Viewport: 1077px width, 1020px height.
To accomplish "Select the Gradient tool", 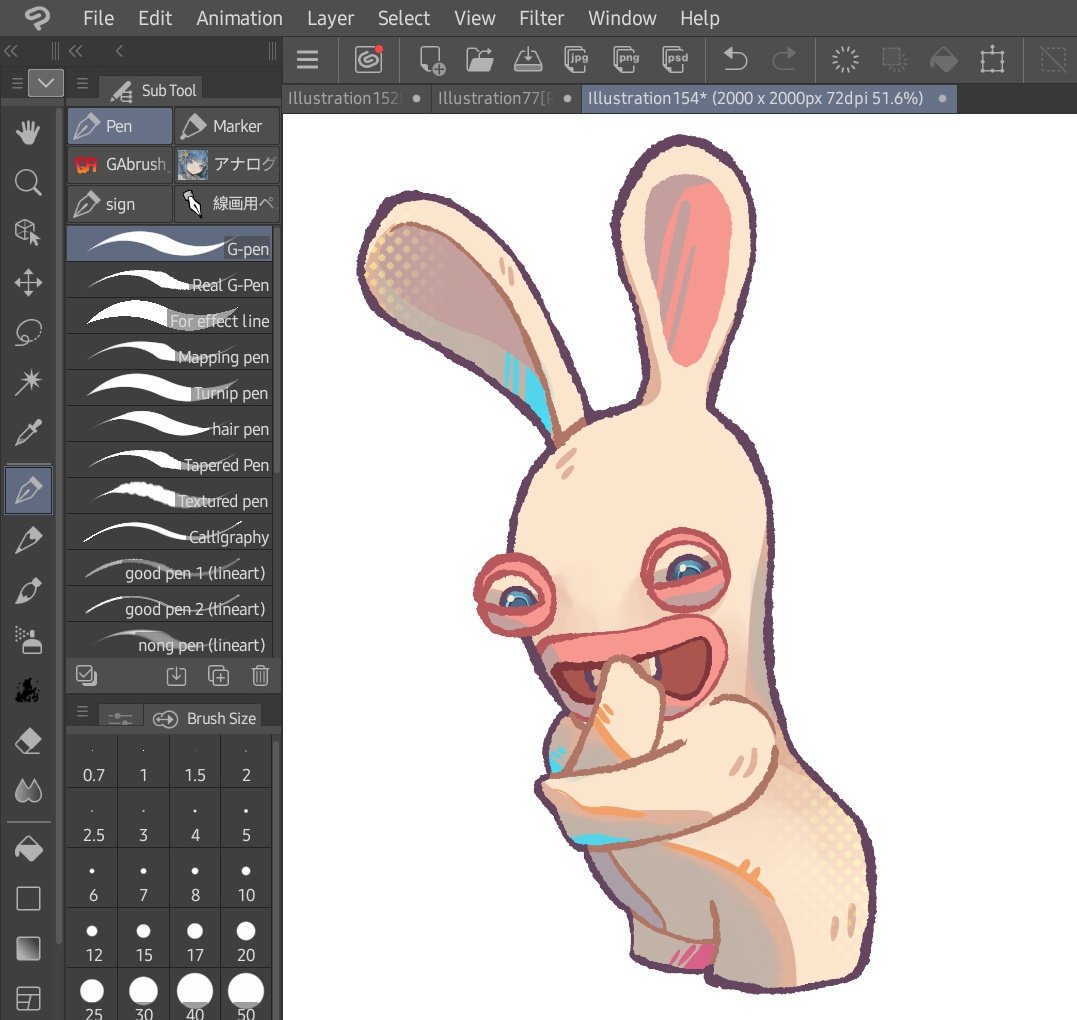I will 28,949.
